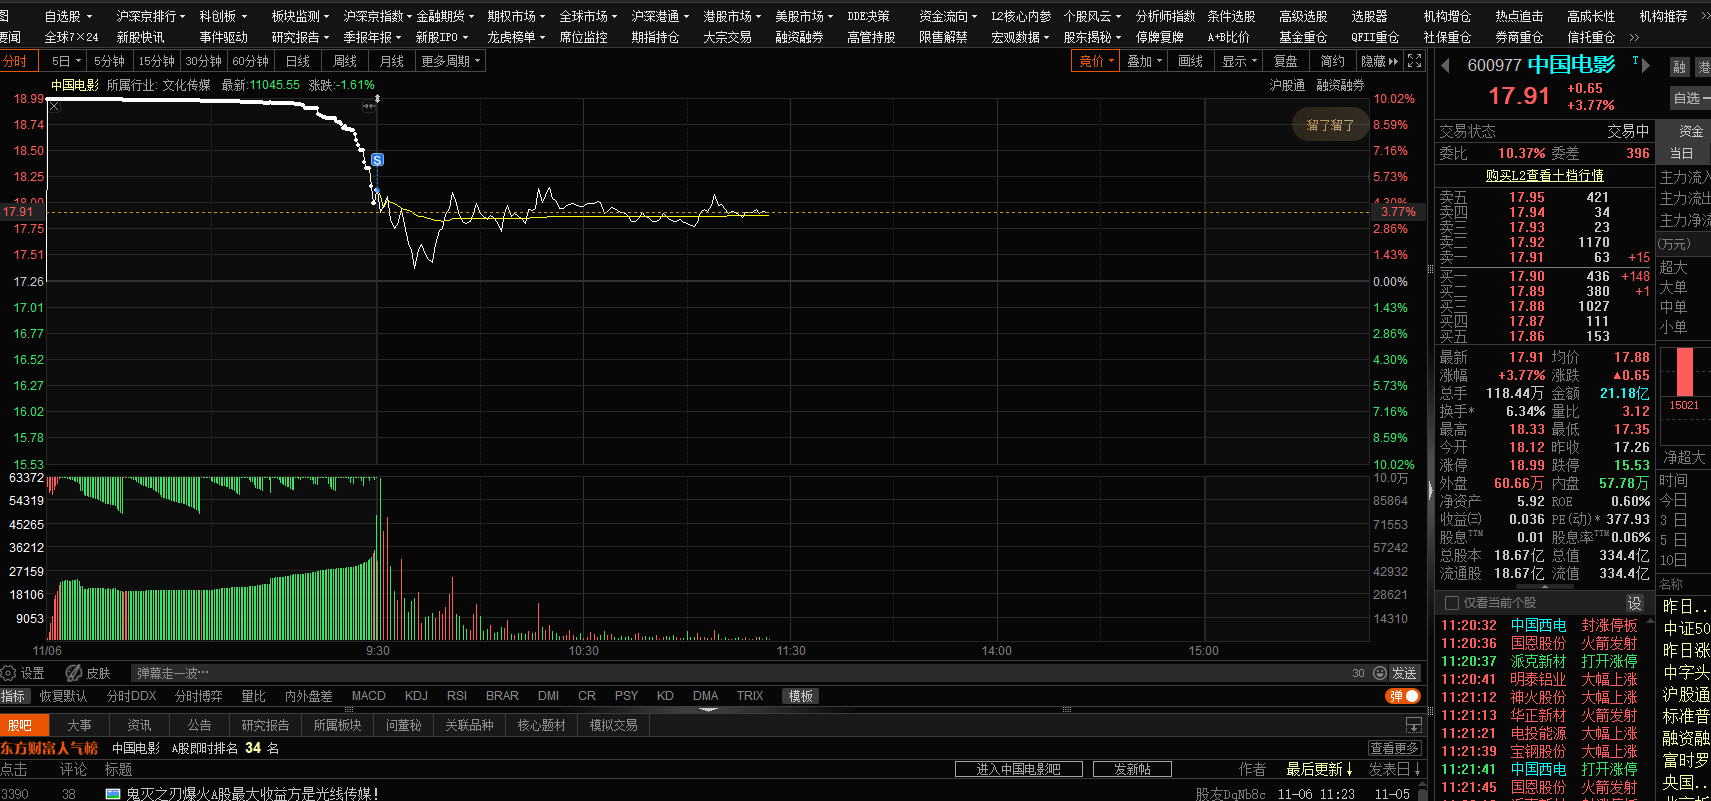This screenshot has width=1711, height=801.
Task: Open the 更多周期 period dropdown
Action: pyautogui.click(x=451, y=61)
